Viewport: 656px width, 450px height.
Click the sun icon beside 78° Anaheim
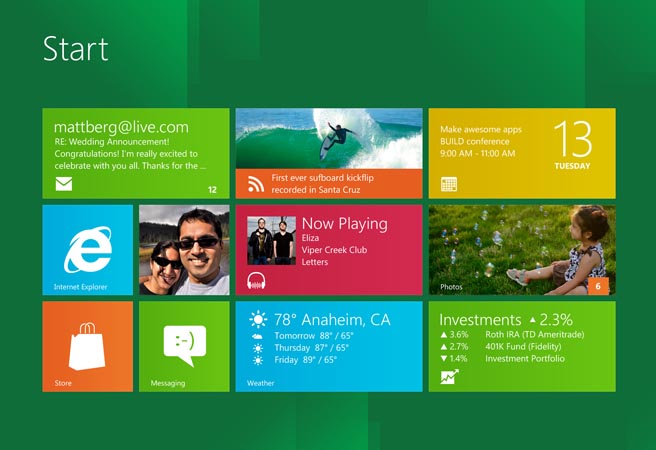[258, 320]
